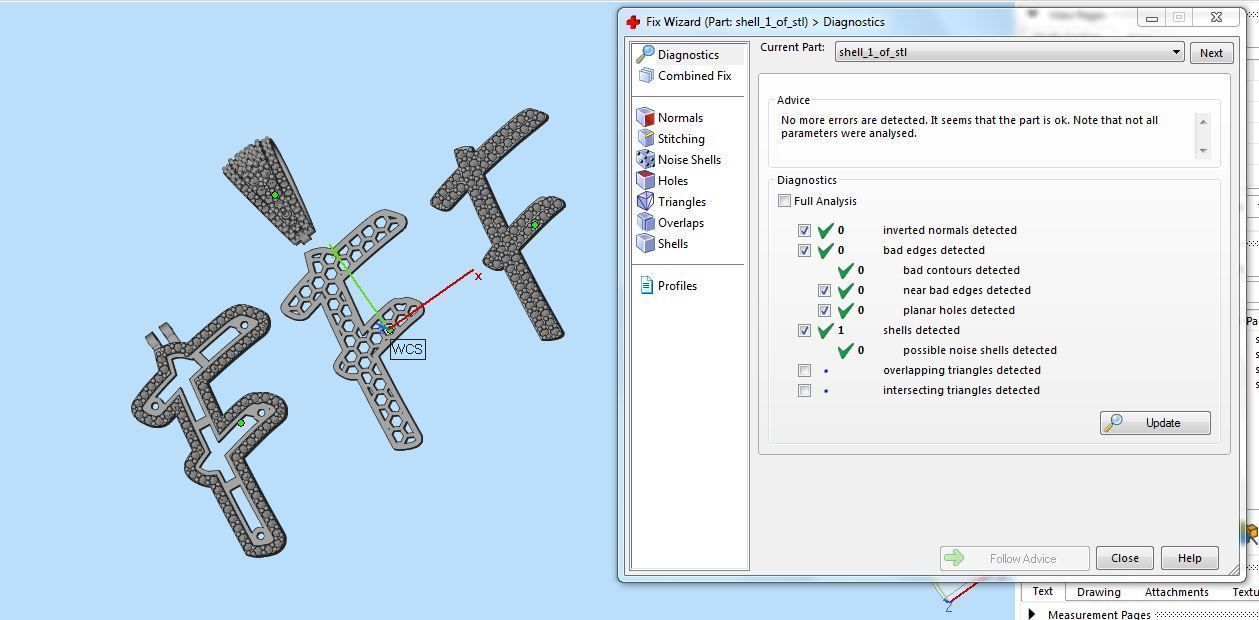Enable overlapping triangles detected checkbox

coord(804,370)
